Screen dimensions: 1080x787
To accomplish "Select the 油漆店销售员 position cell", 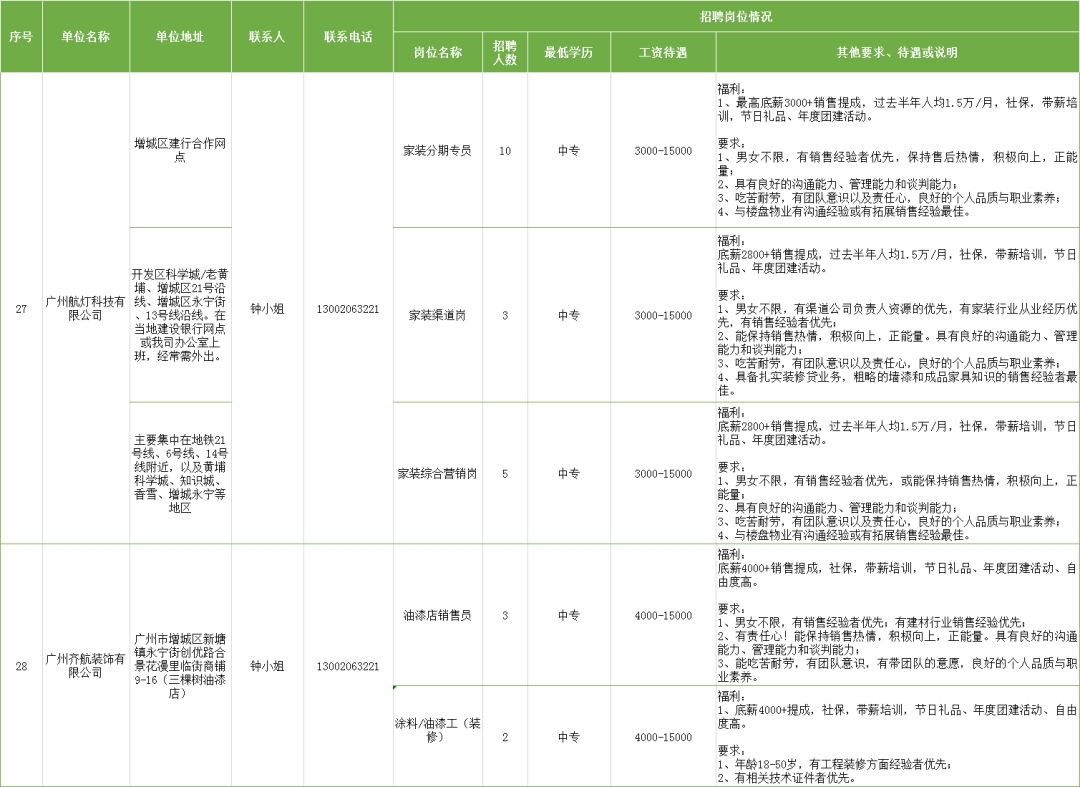I will point(437,614).
